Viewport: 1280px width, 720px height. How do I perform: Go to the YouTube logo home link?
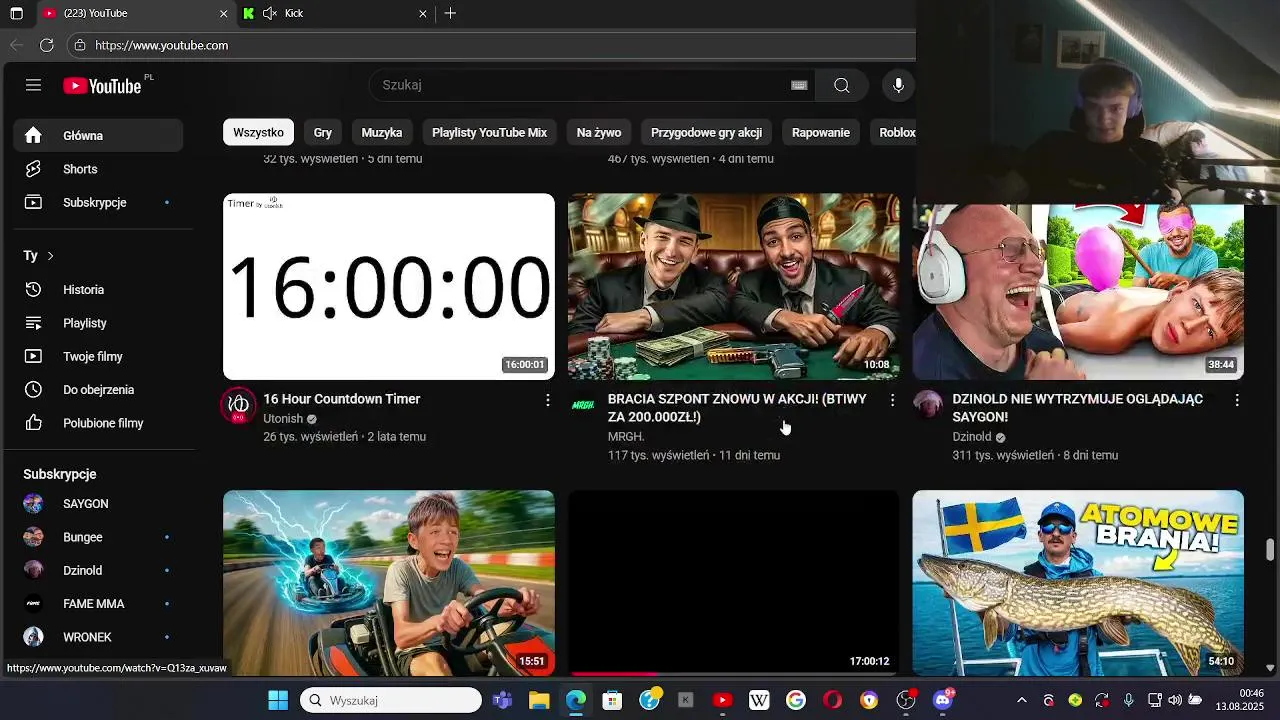pos(103,86)
